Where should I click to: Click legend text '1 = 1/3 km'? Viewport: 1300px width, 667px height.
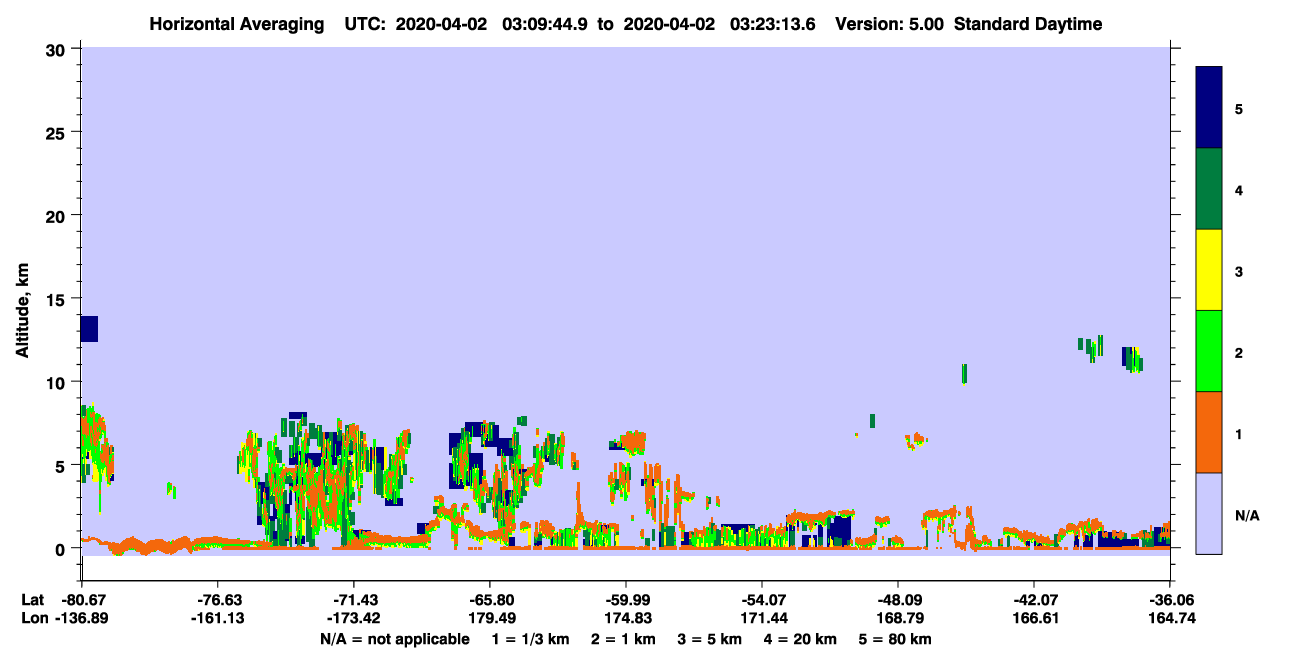click(532, 639)
